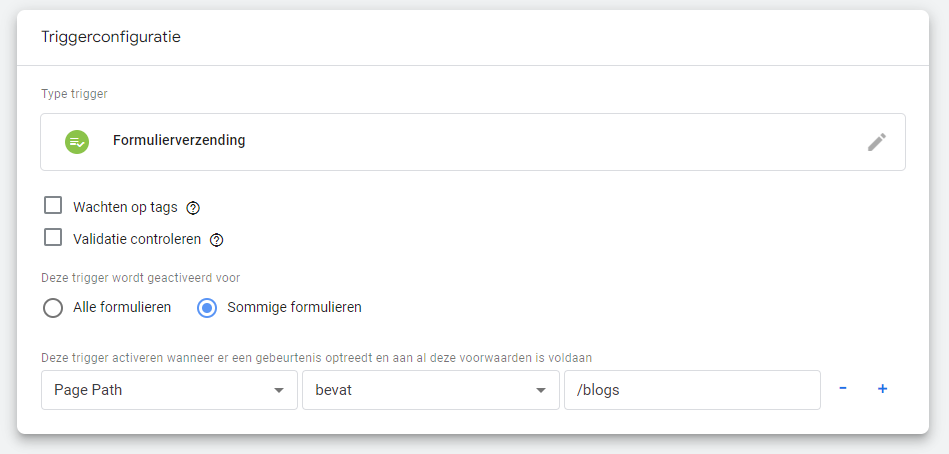Image resolution: width=949 pixels, height=454 pixels.
Task: Choose the Sommige formulieren radio button
Action: [x=207, y=308]
